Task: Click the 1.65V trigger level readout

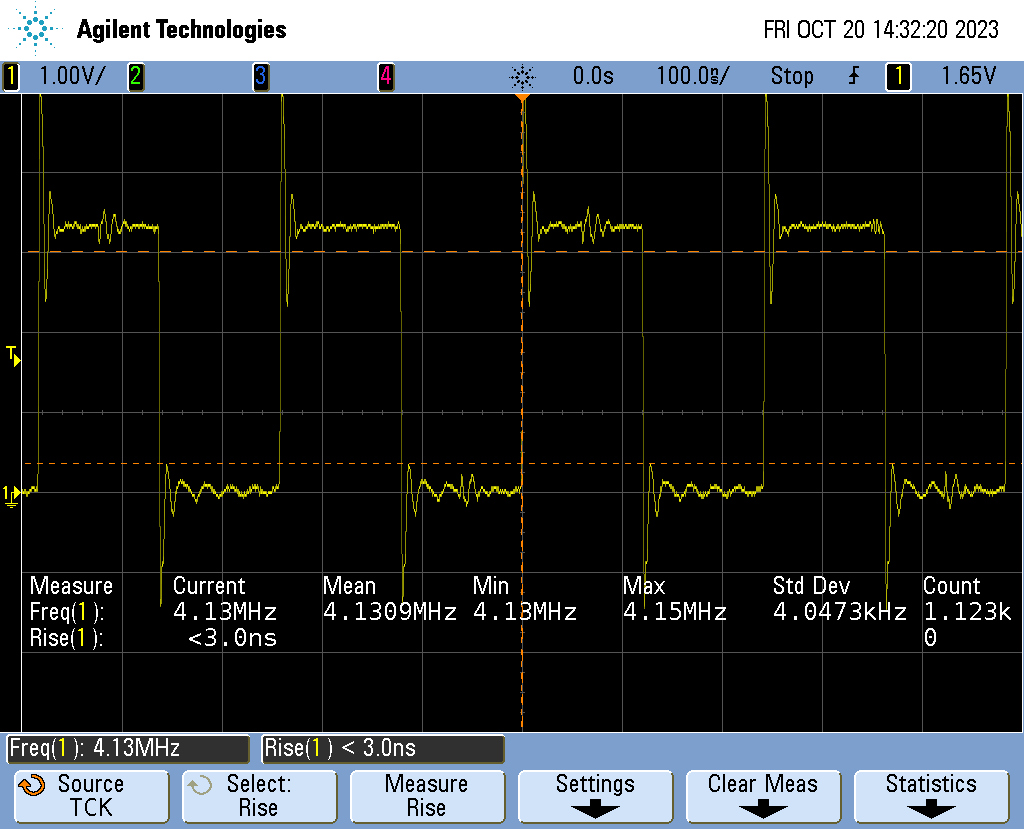Action: [x=968, y=76]
